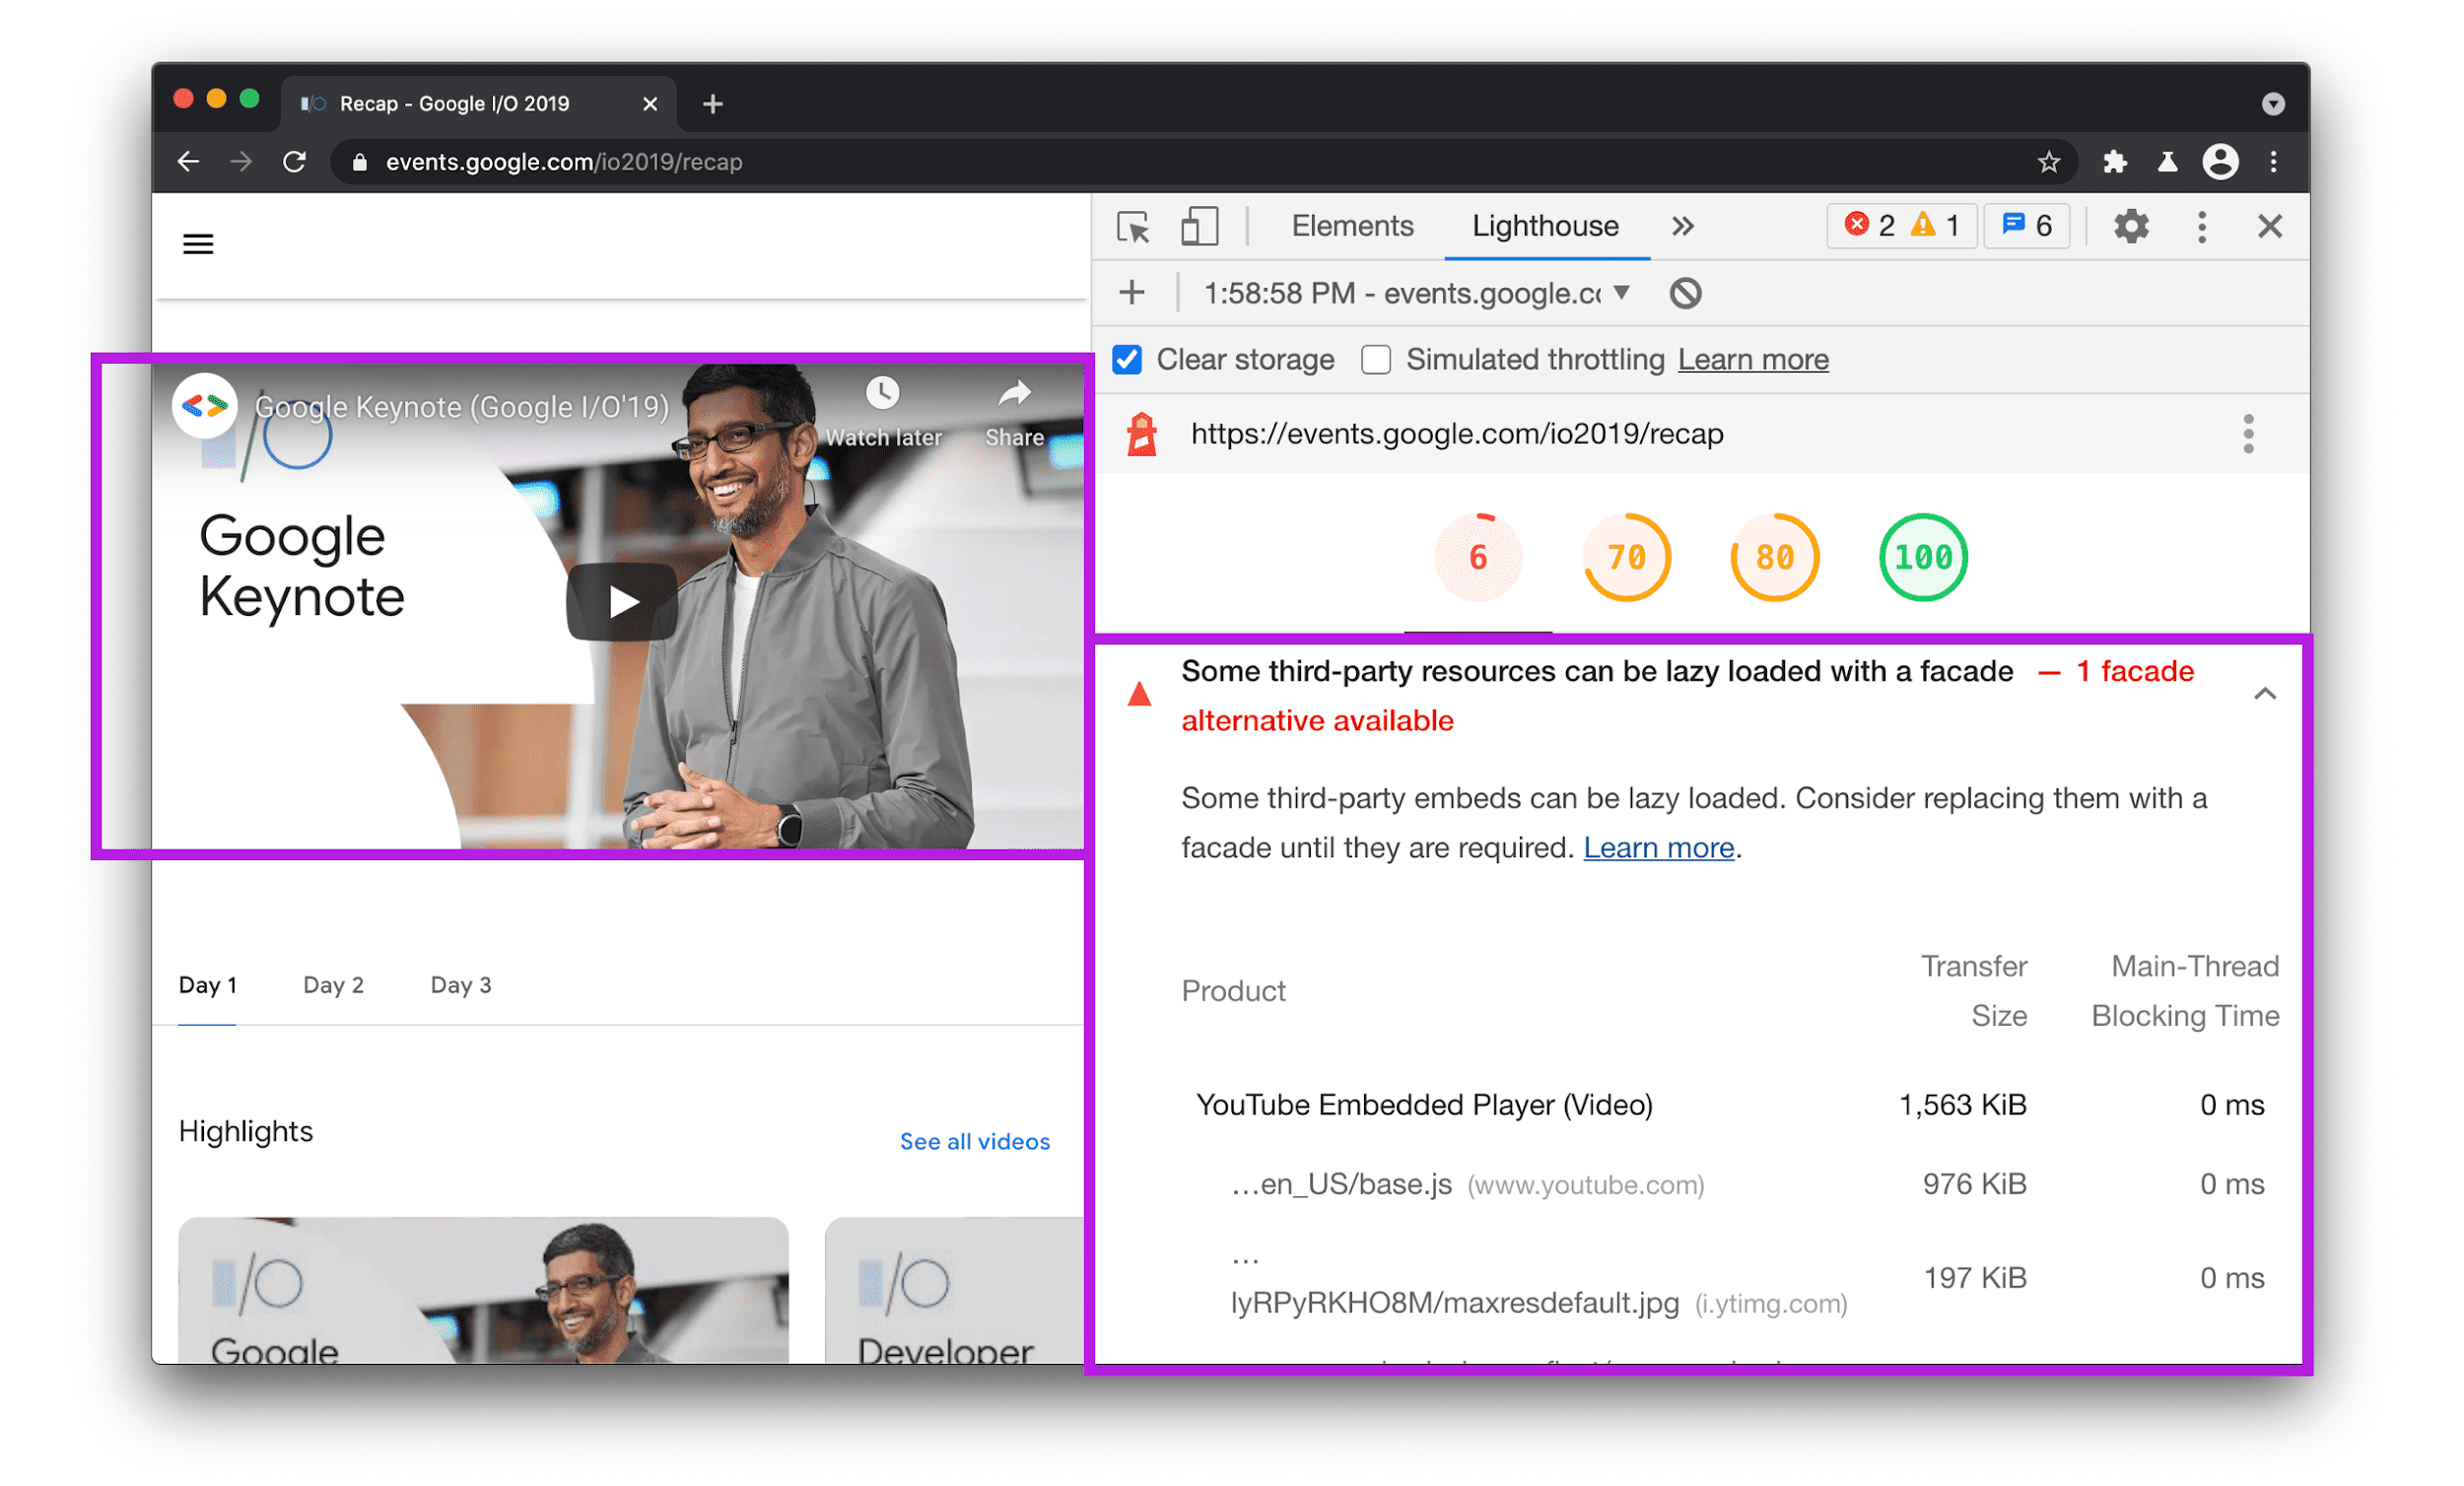Enable Simulated throttling checkbox
2464x1486 pixels.
click(x=1378, y=359)
